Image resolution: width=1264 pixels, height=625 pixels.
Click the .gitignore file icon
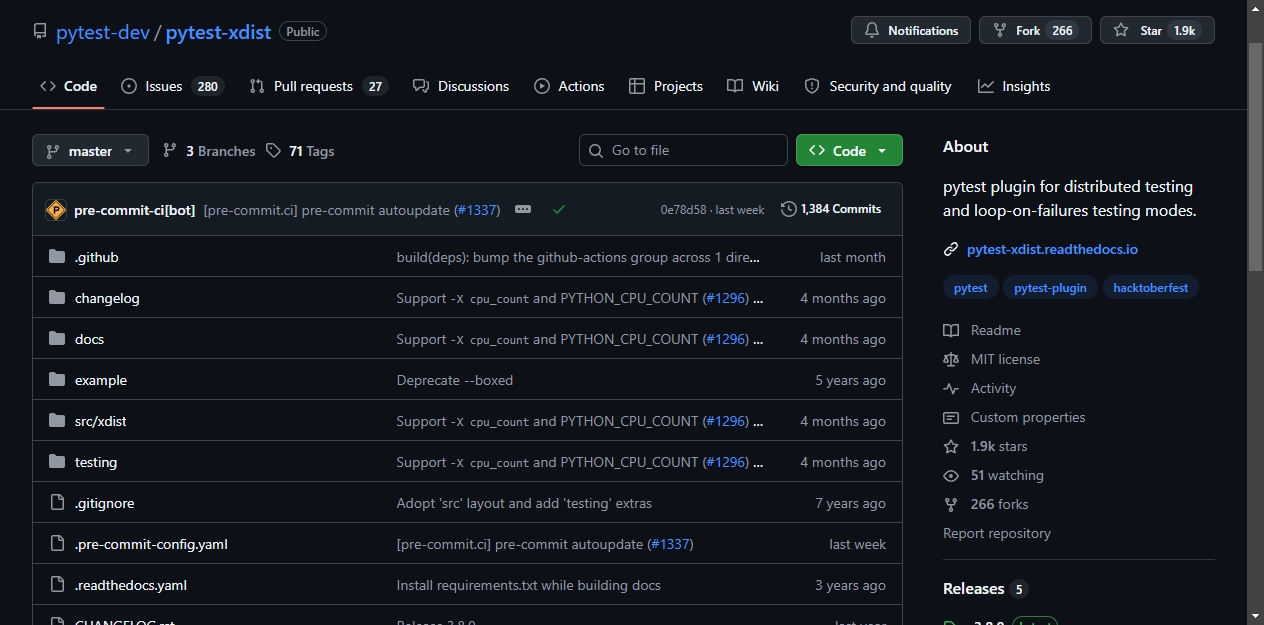point(56,503)
